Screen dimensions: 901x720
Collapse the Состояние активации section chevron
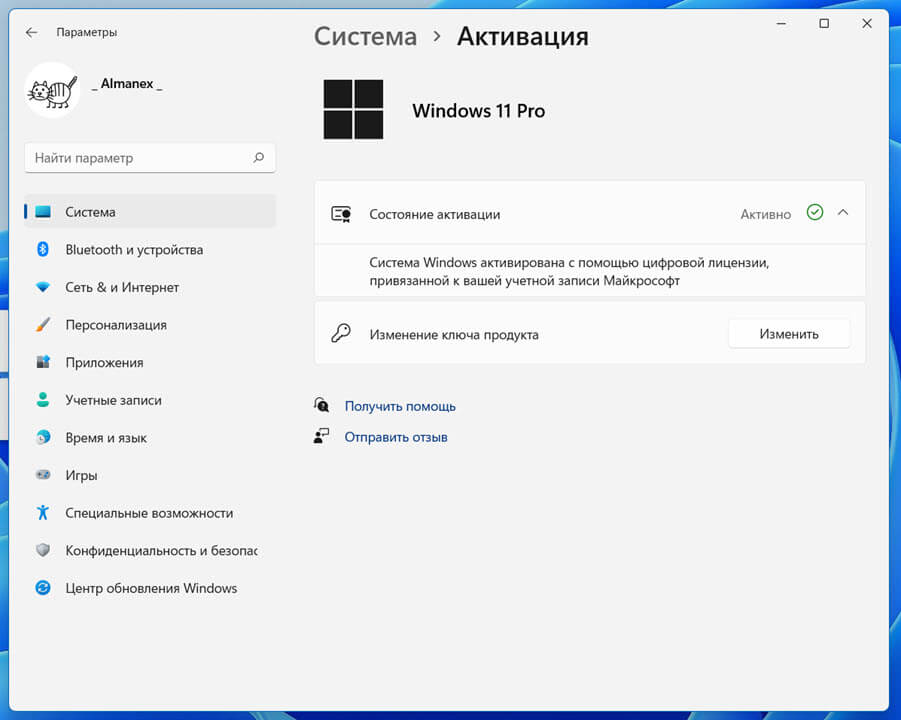(843, 213)
